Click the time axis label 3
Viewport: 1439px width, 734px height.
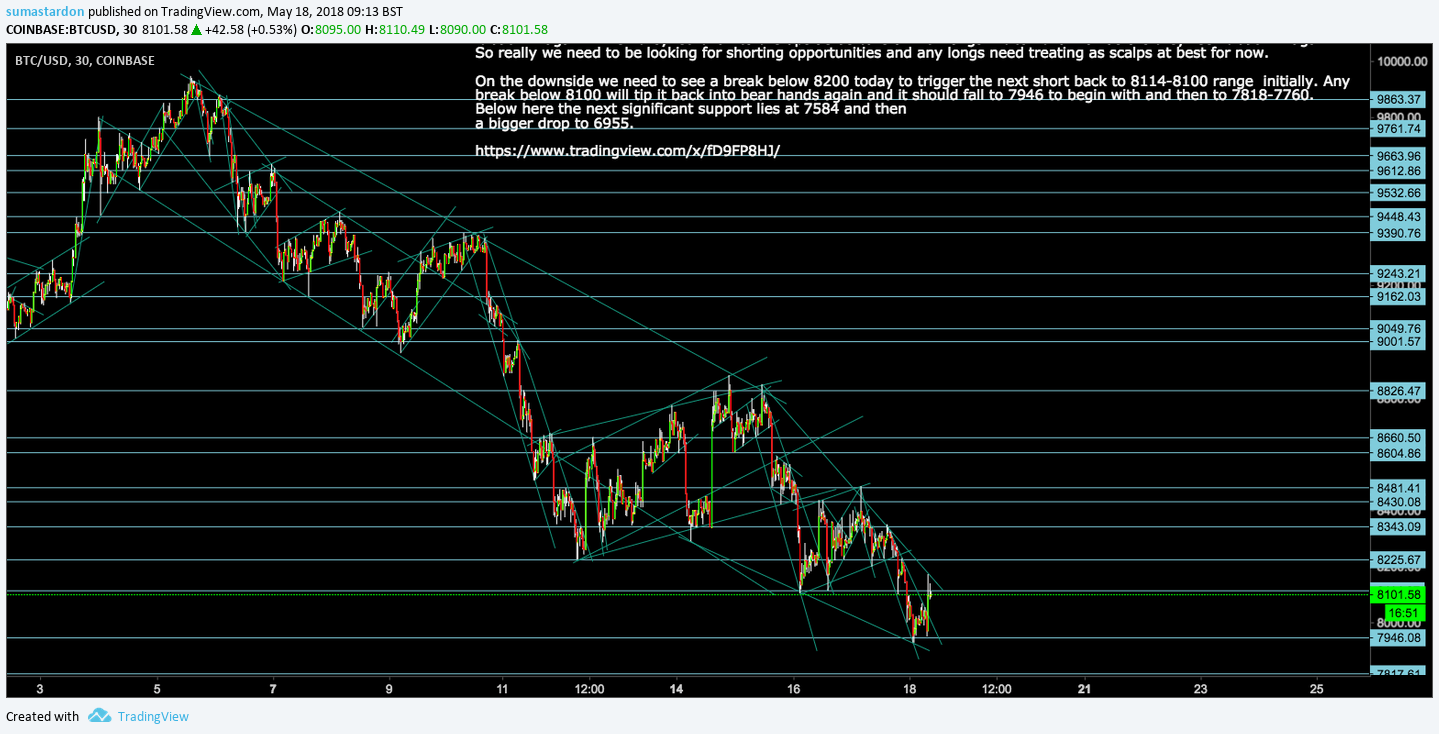(x=40, y=689)
